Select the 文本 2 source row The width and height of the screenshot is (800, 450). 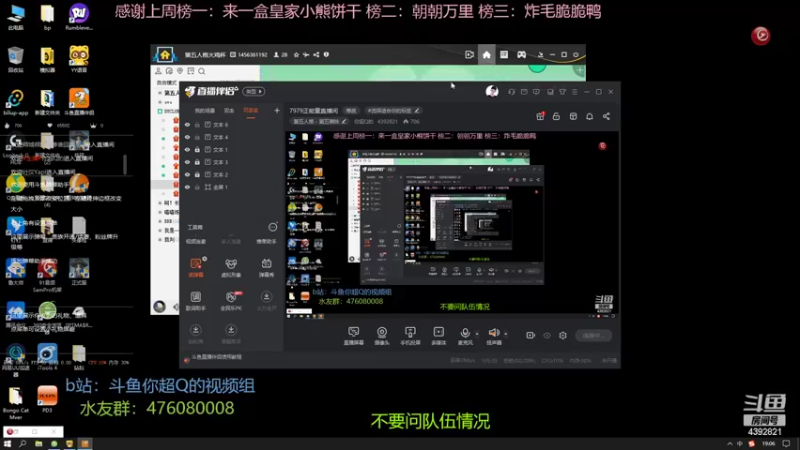tap(232, 174)
